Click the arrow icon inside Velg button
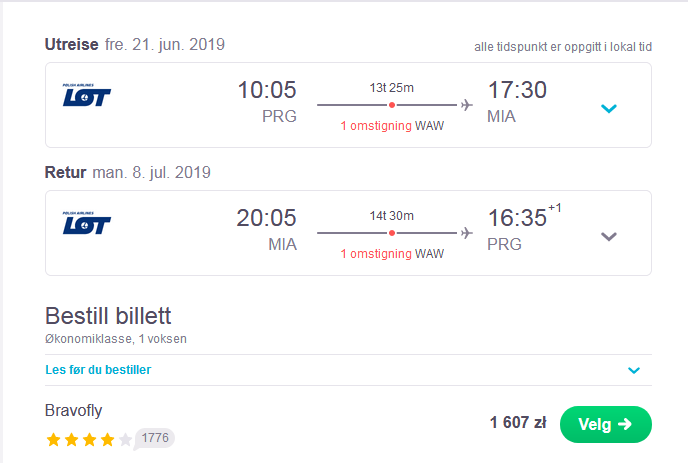The height and width of the screenshot is (463, 688). (625, 424)
